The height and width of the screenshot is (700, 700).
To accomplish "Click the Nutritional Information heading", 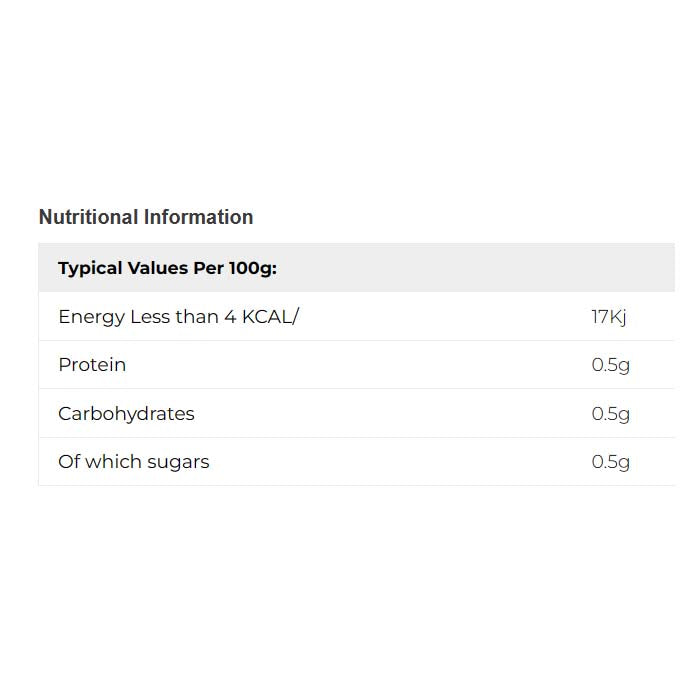I will (x=146, y=217).
